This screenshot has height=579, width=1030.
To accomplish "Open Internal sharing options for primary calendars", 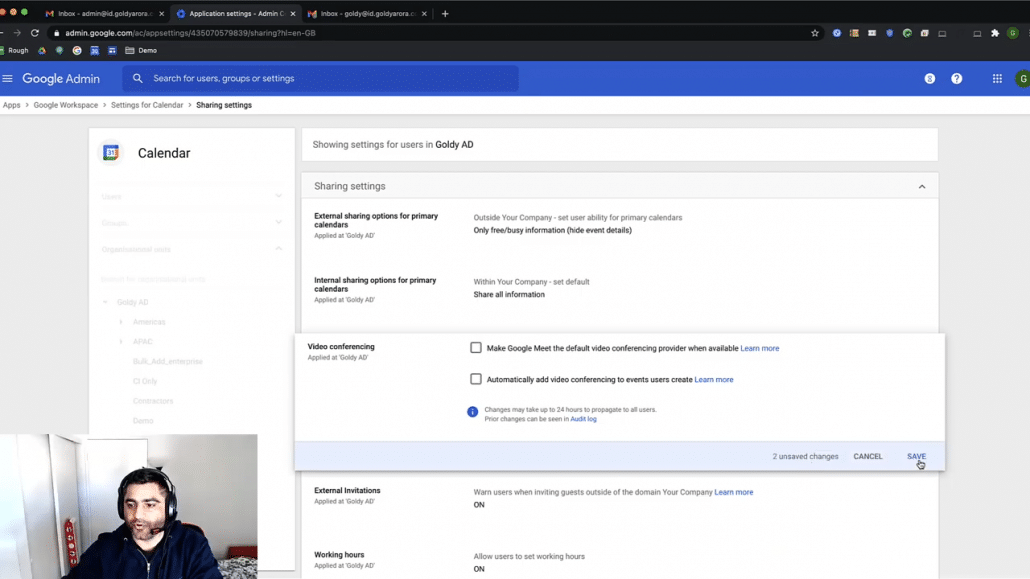I will [x=619, y=294].
